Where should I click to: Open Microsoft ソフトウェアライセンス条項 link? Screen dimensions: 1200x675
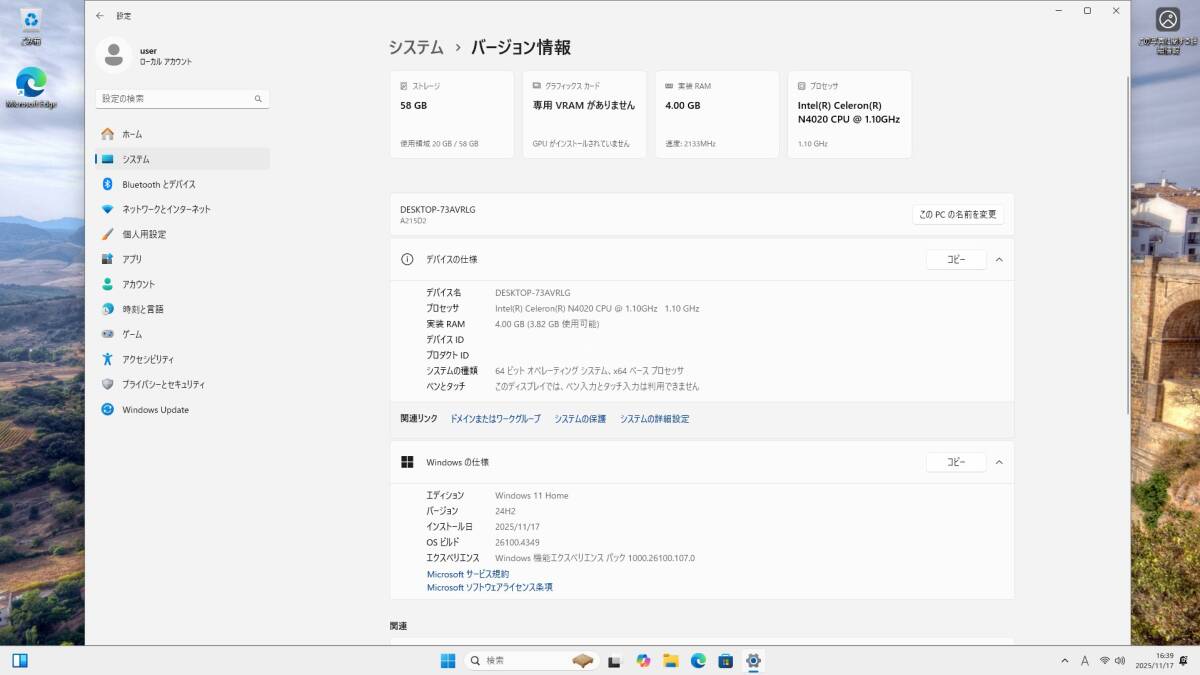click(x=489, y=588)
